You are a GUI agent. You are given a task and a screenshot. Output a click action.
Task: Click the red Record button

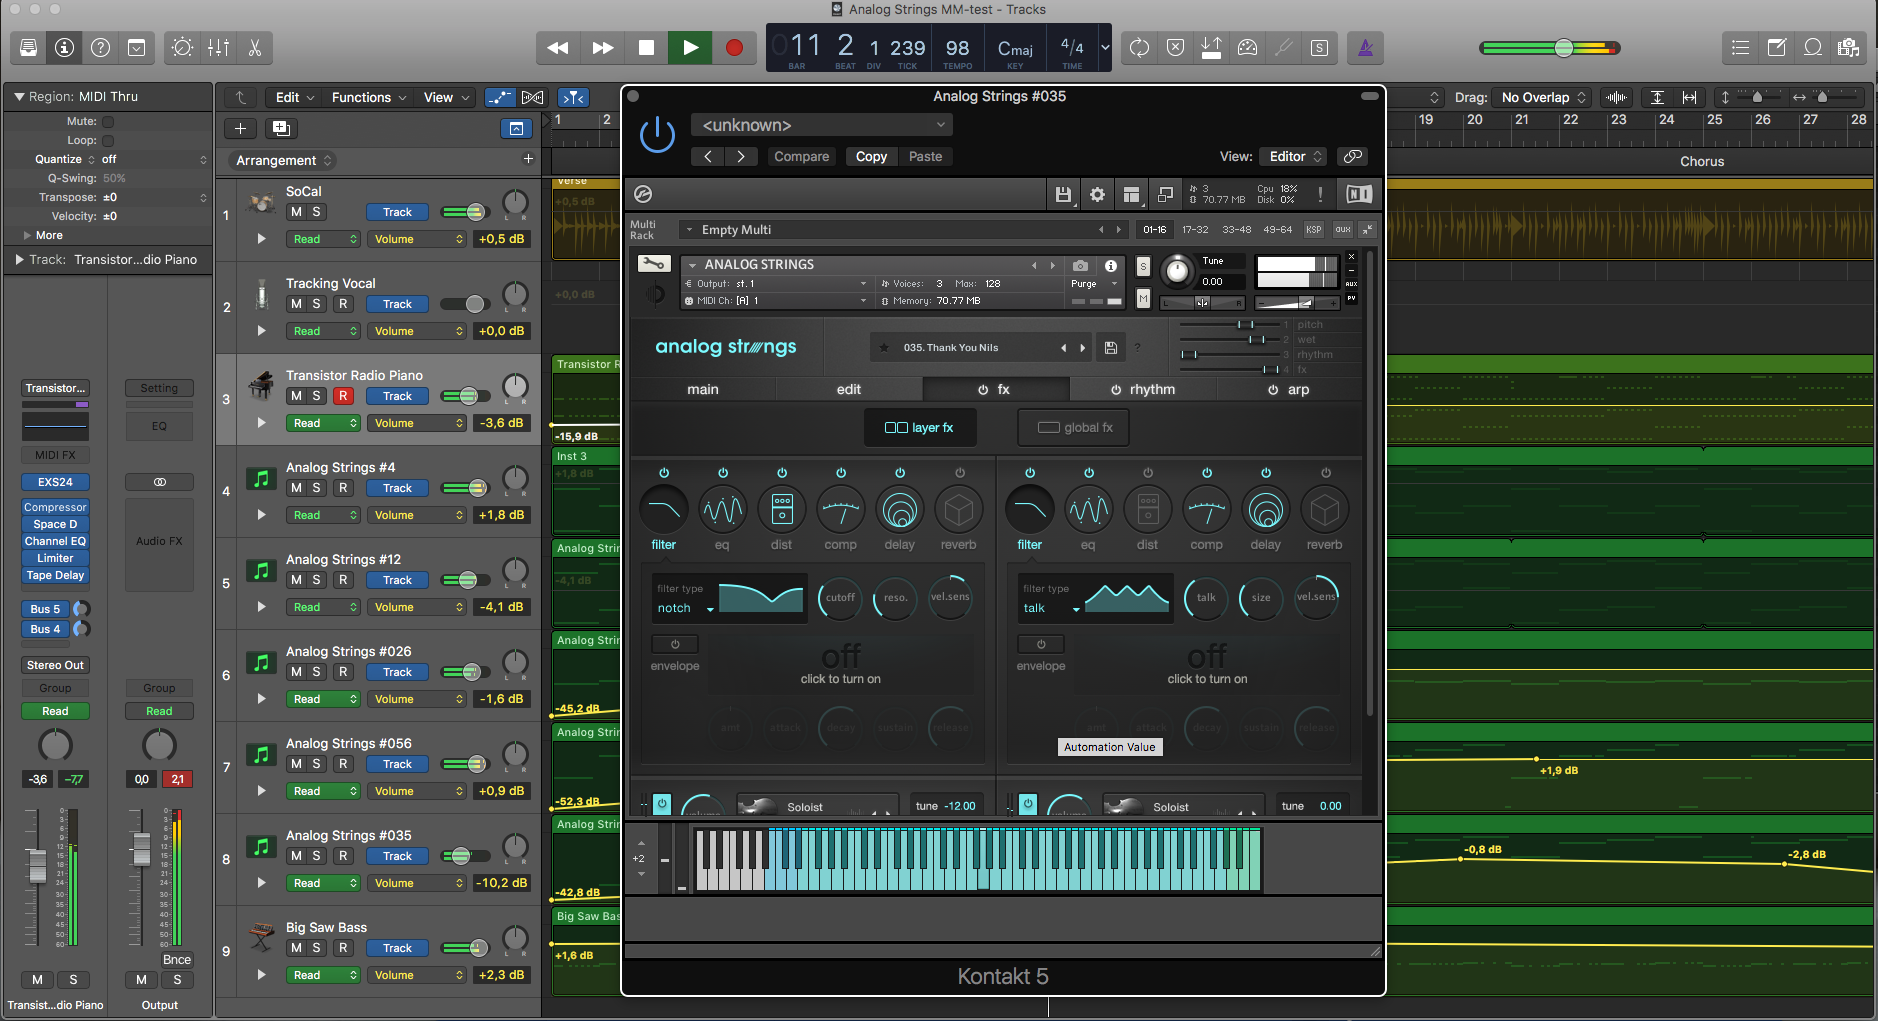point(734,47)
